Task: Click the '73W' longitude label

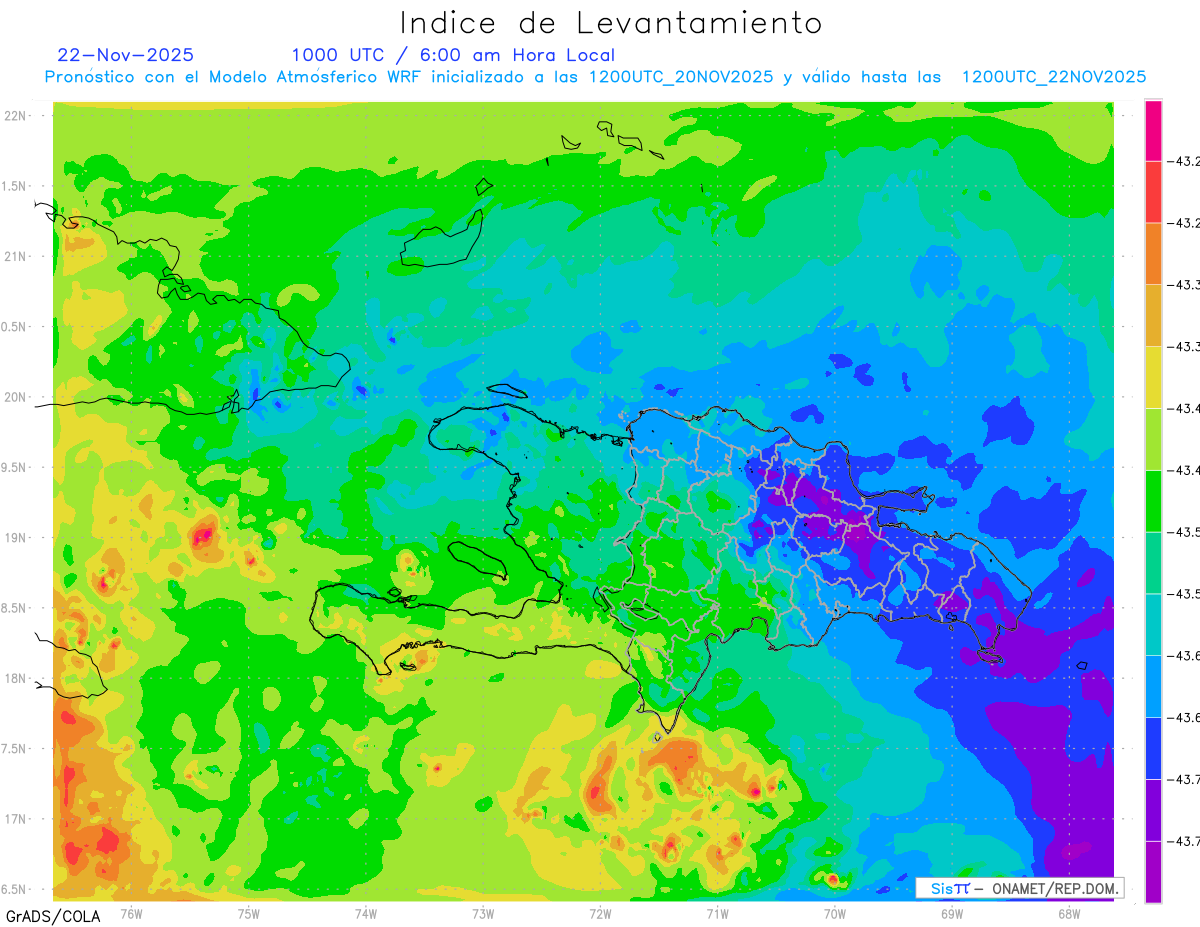Action: (x=483, y=913)
